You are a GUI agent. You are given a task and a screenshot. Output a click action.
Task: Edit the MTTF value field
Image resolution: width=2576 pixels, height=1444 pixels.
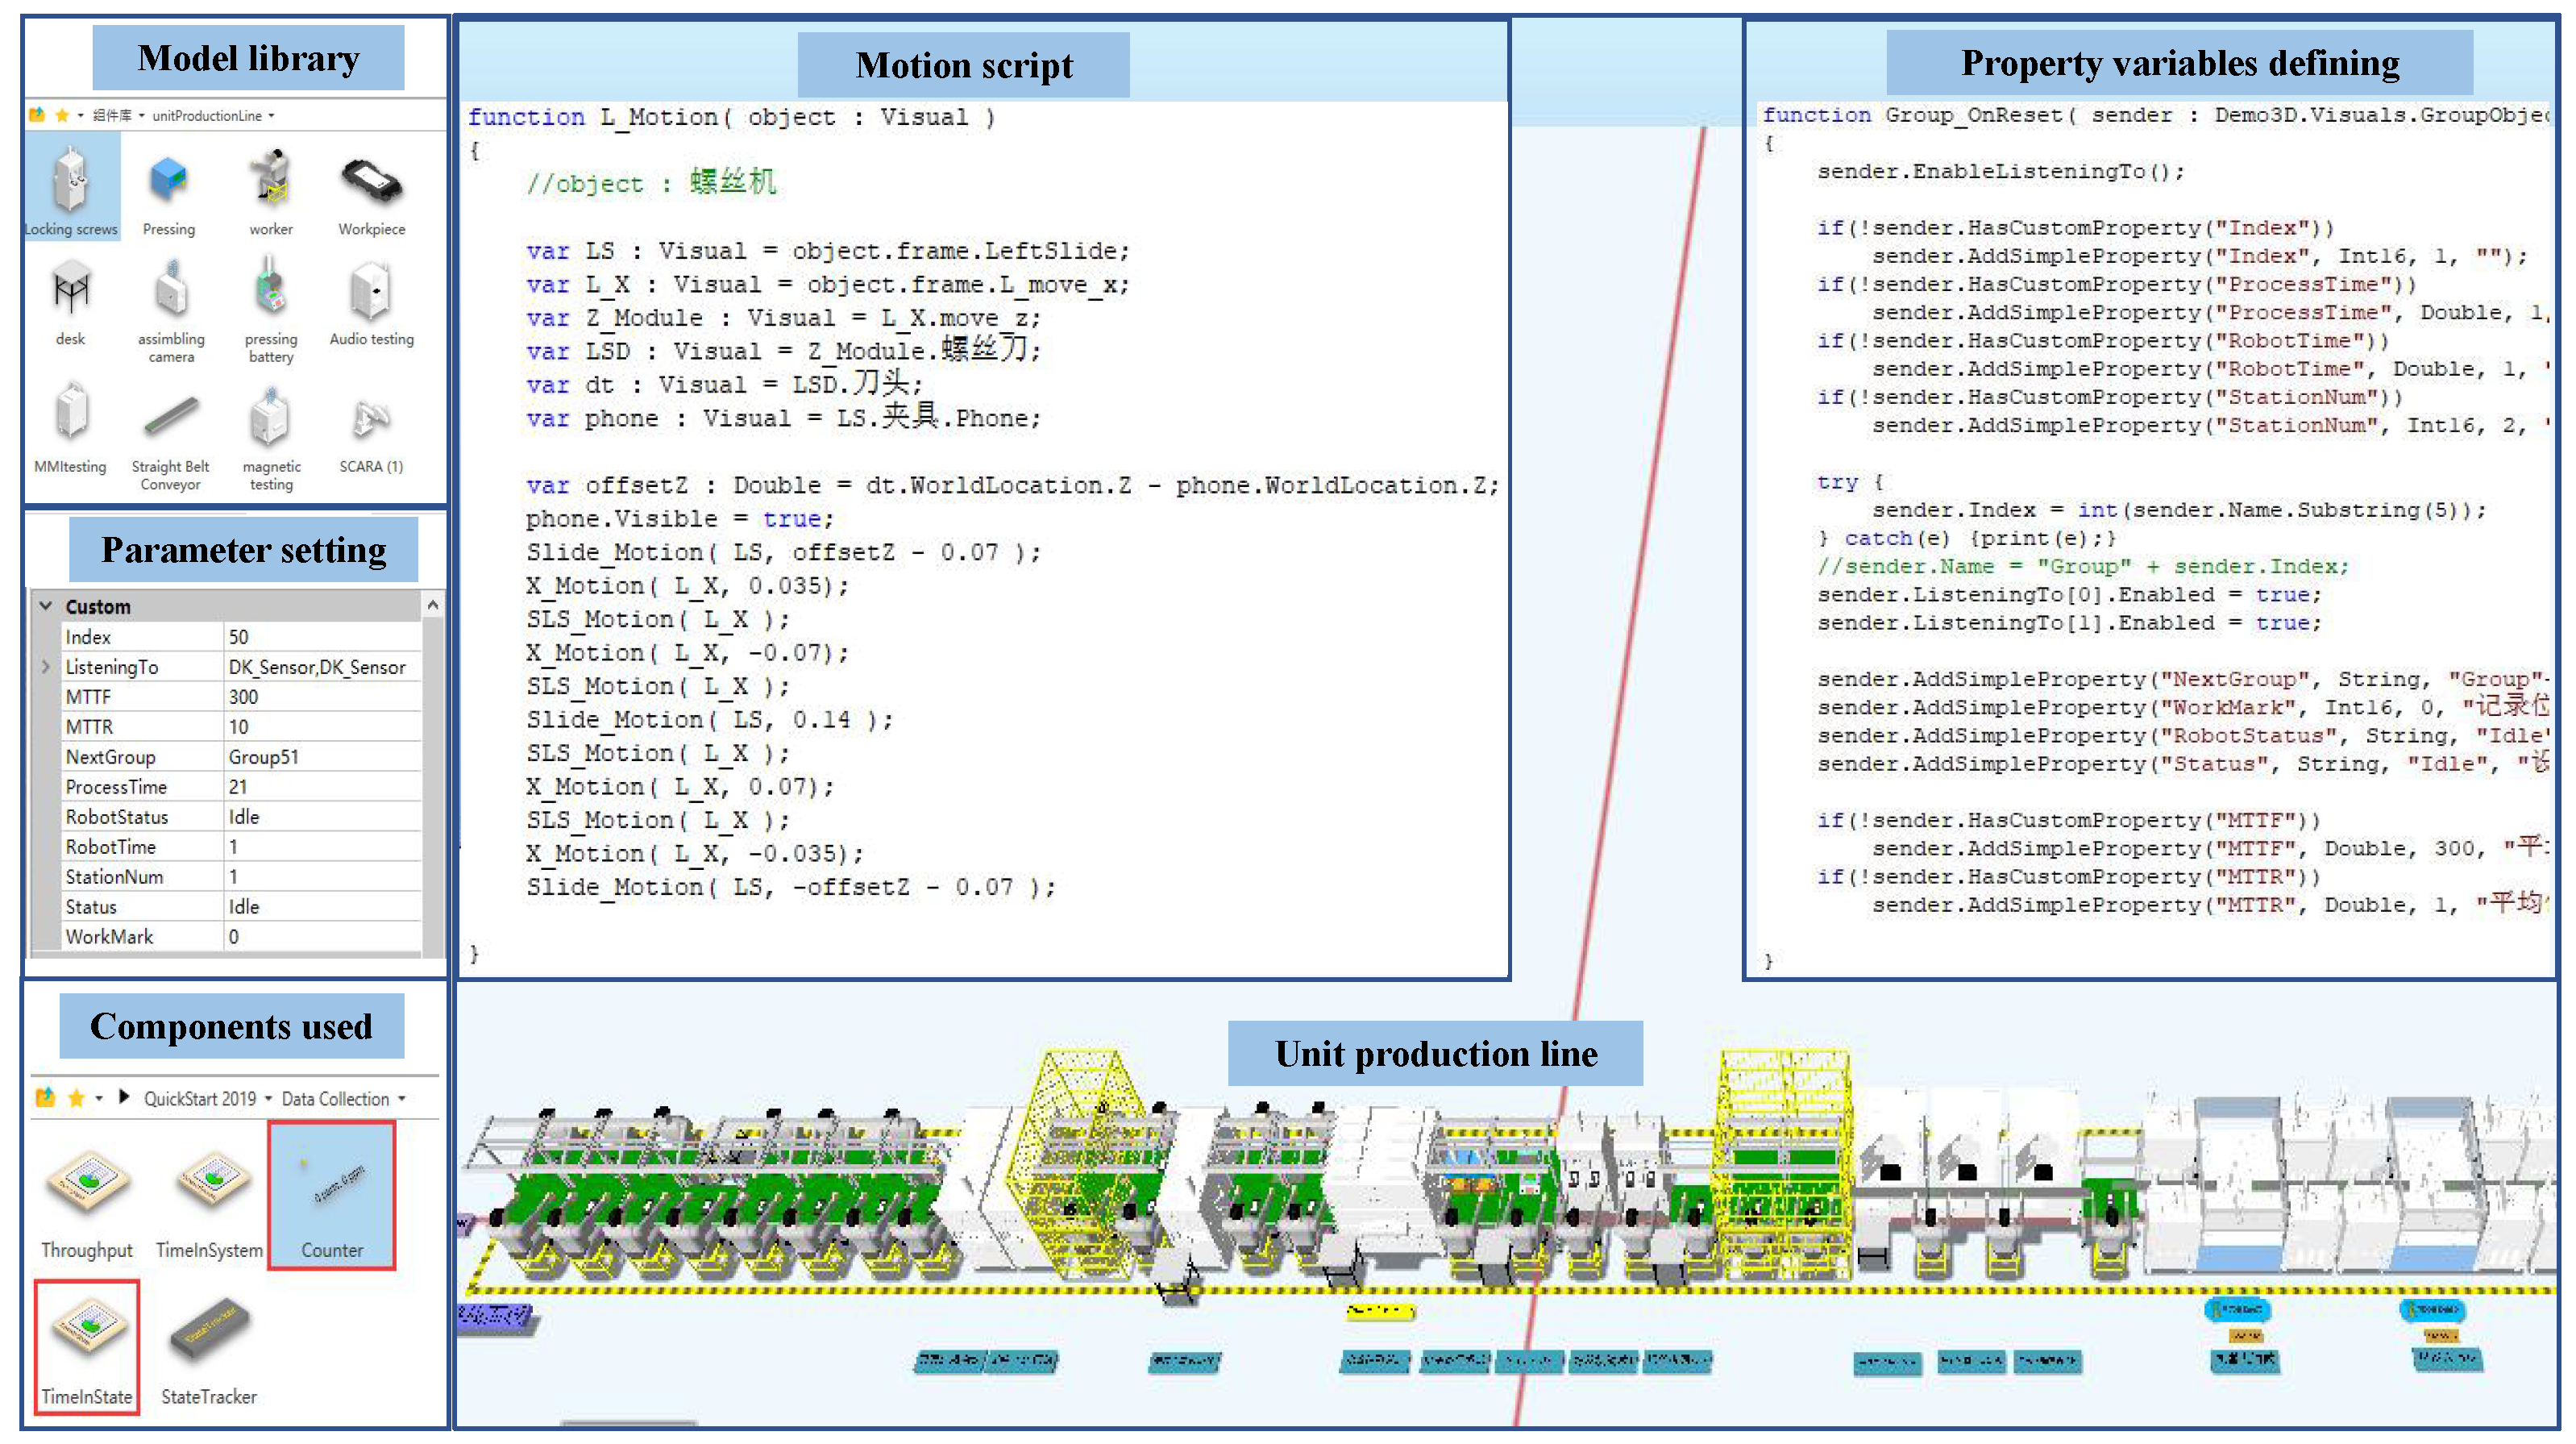click(320, 697)
